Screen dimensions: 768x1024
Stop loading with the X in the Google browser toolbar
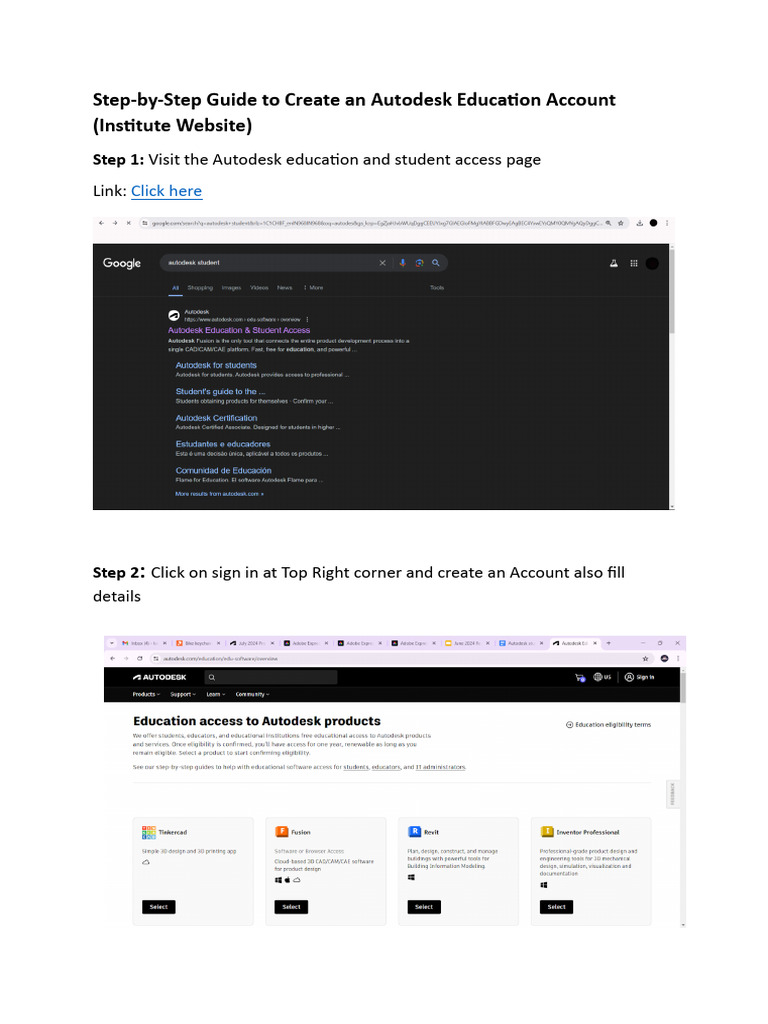point(129,223)
